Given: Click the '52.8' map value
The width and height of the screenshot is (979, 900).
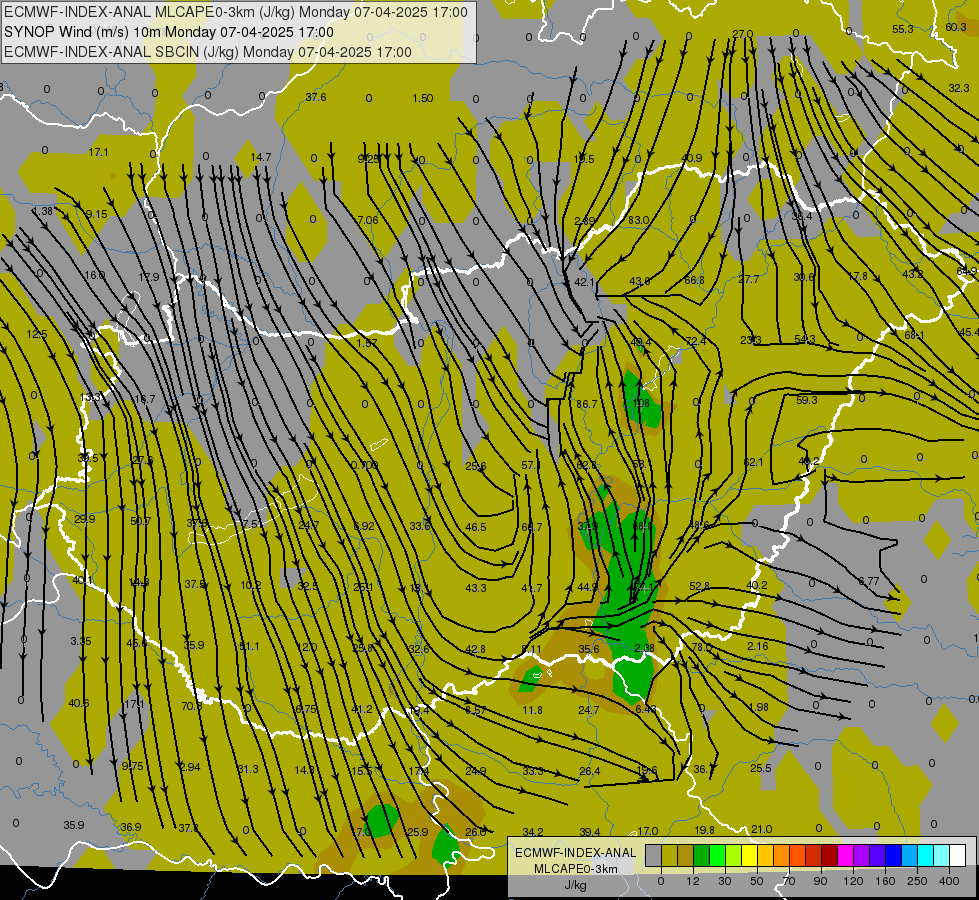Looking at the screenshot, I should (x=699, y=586).
